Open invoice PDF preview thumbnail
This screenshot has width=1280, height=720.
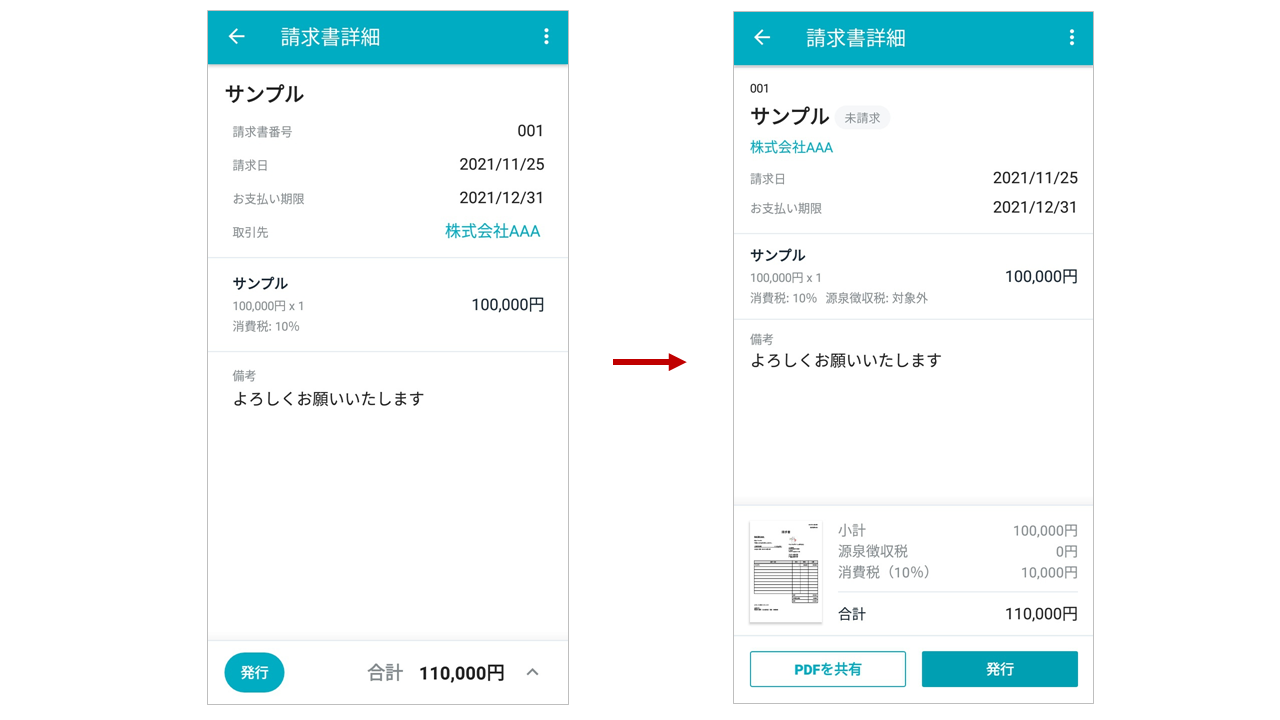coord(786,571)
